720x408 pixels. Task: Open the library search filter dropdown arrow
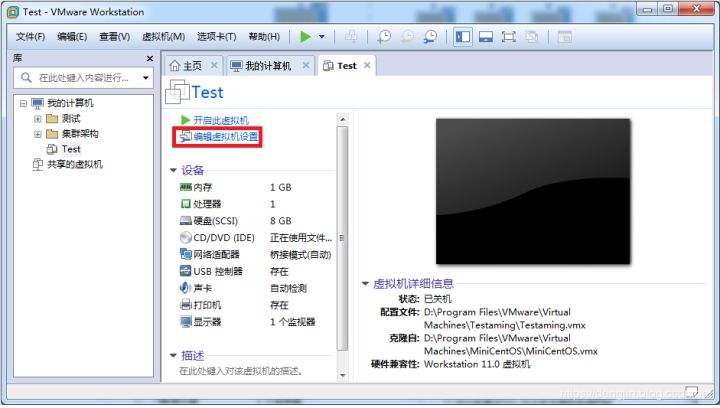tap(146, 78)
